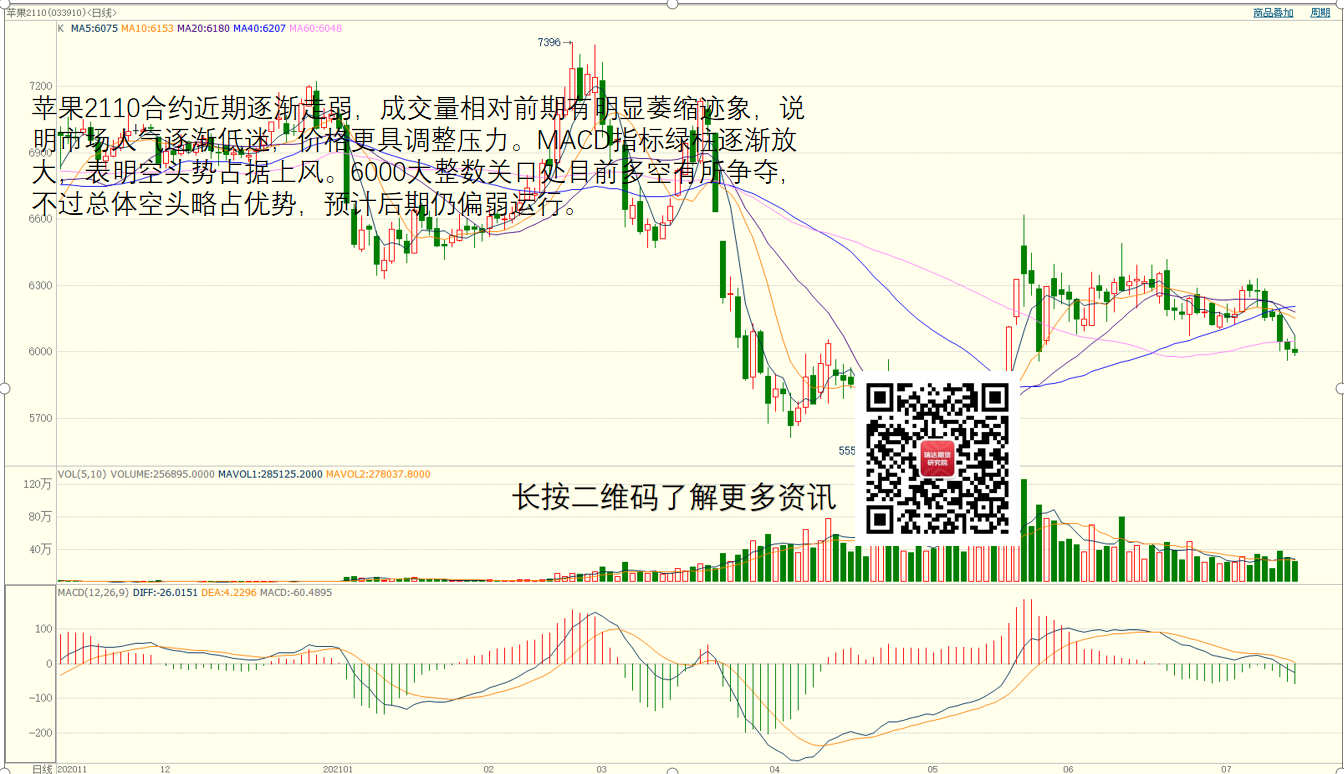Select the MA10:6153 indicator label
The width and height of the screenshot is (1344, 774).
pyautogui.click(x=147, y=29)
